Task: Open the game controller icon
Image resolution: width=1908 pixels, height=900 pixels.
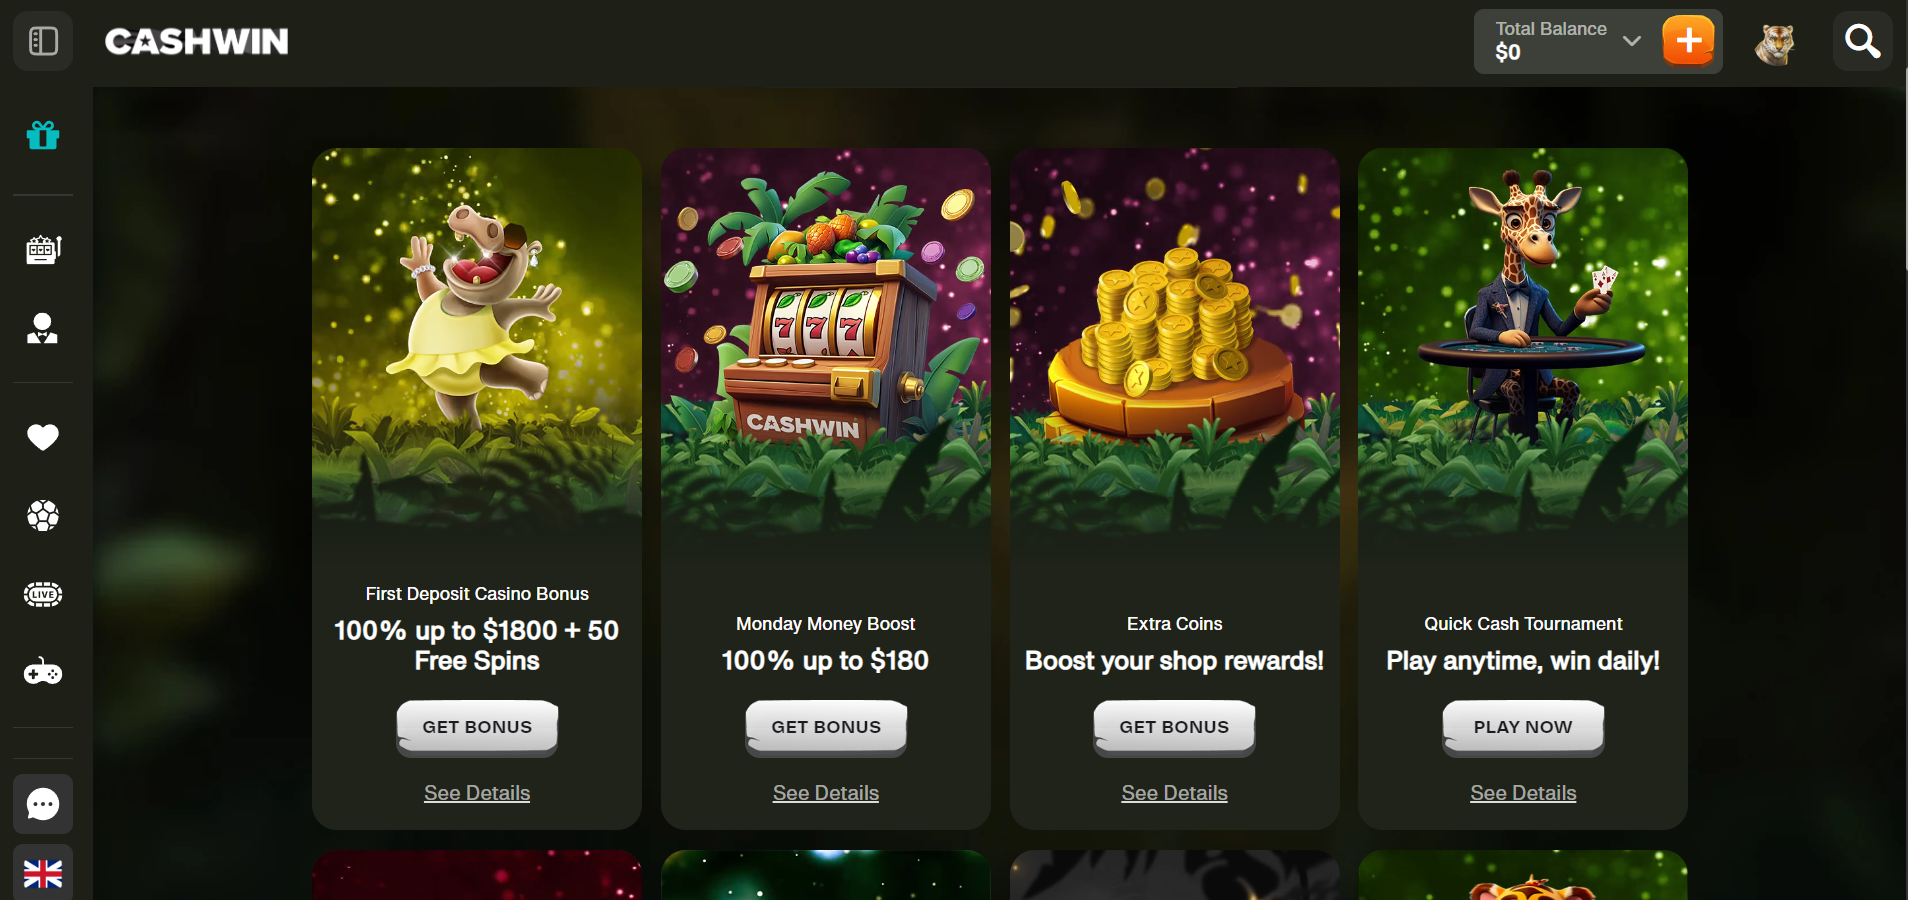Action: pos(43,673)
